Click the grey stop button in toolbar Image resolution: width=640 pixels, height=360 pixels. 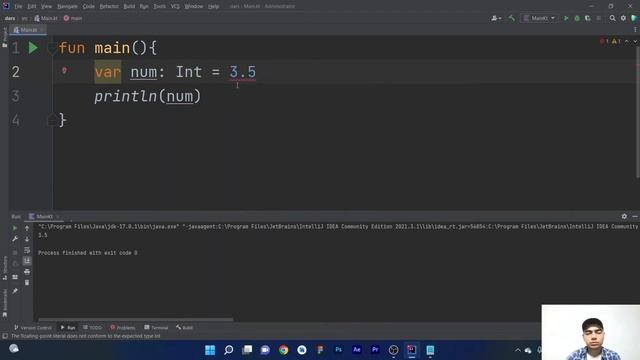(598, 18)
